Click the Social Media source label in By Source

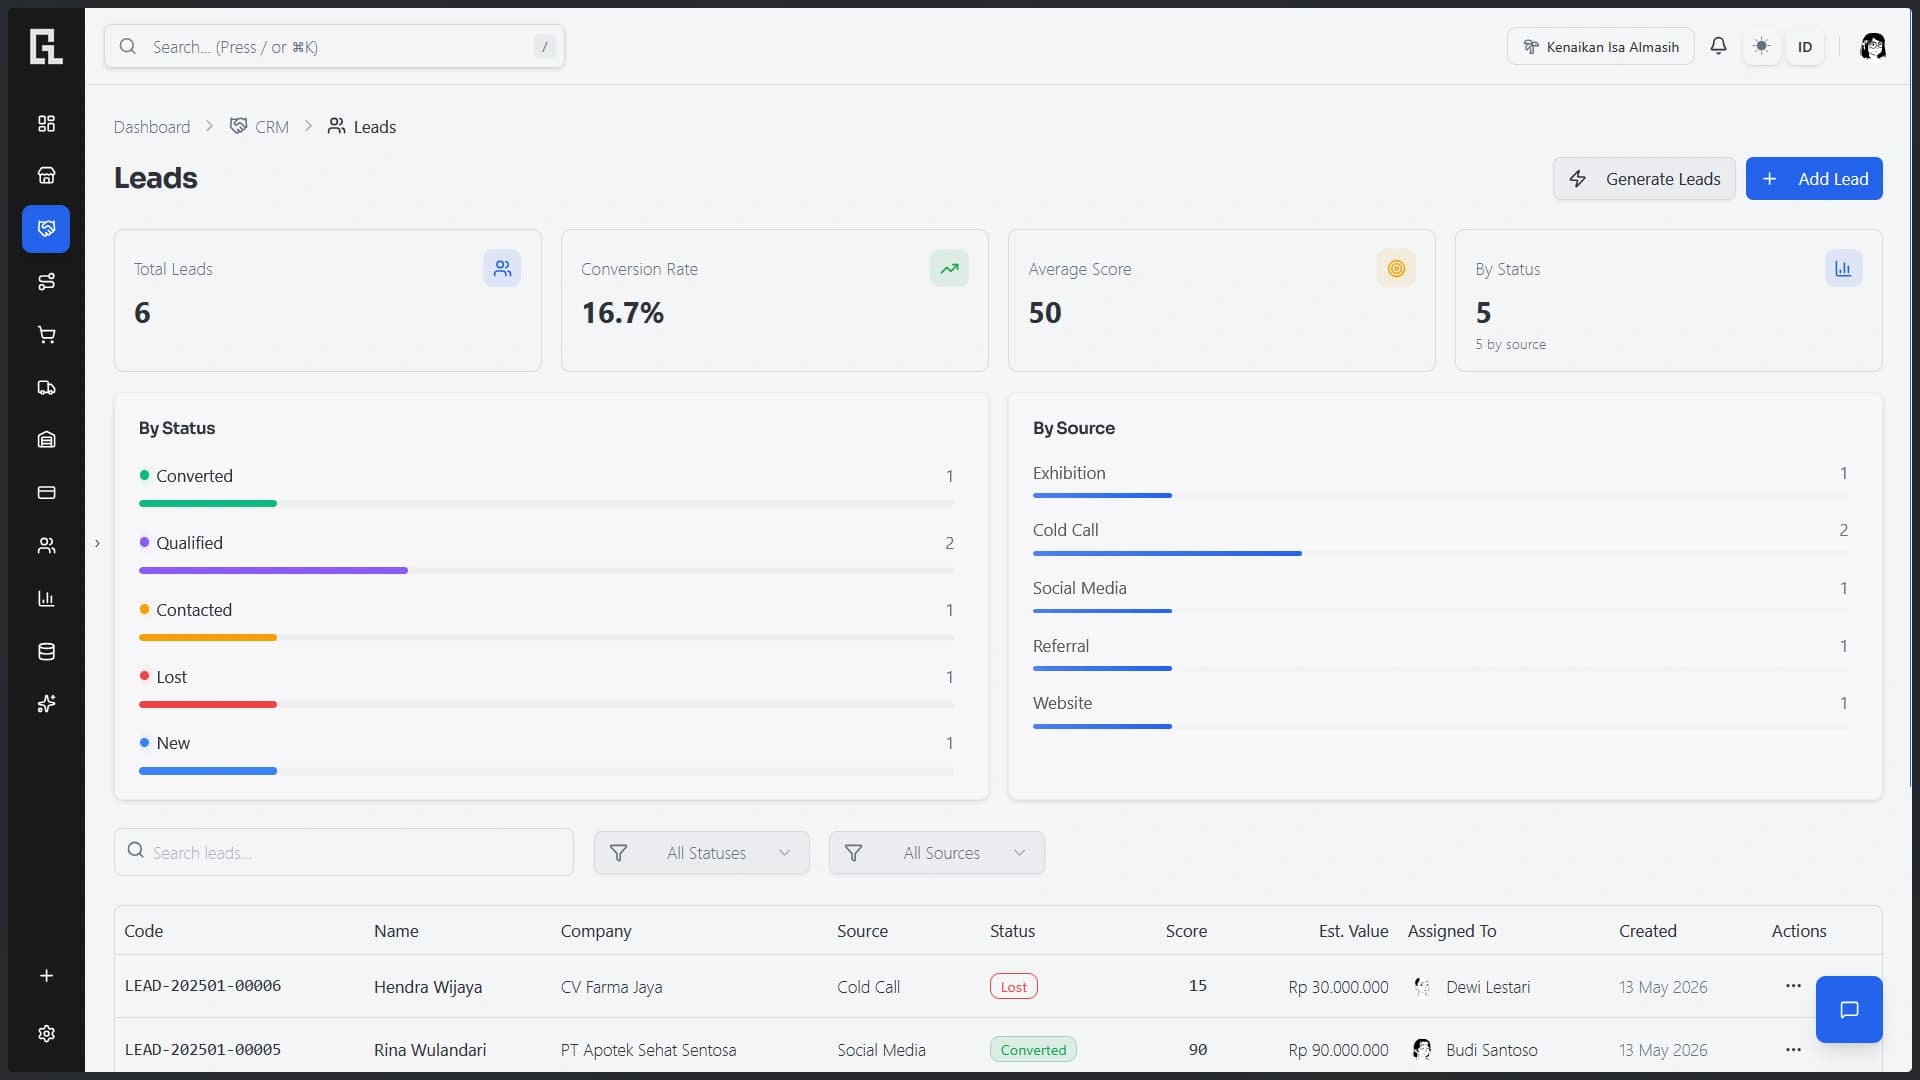[1080, 588]
